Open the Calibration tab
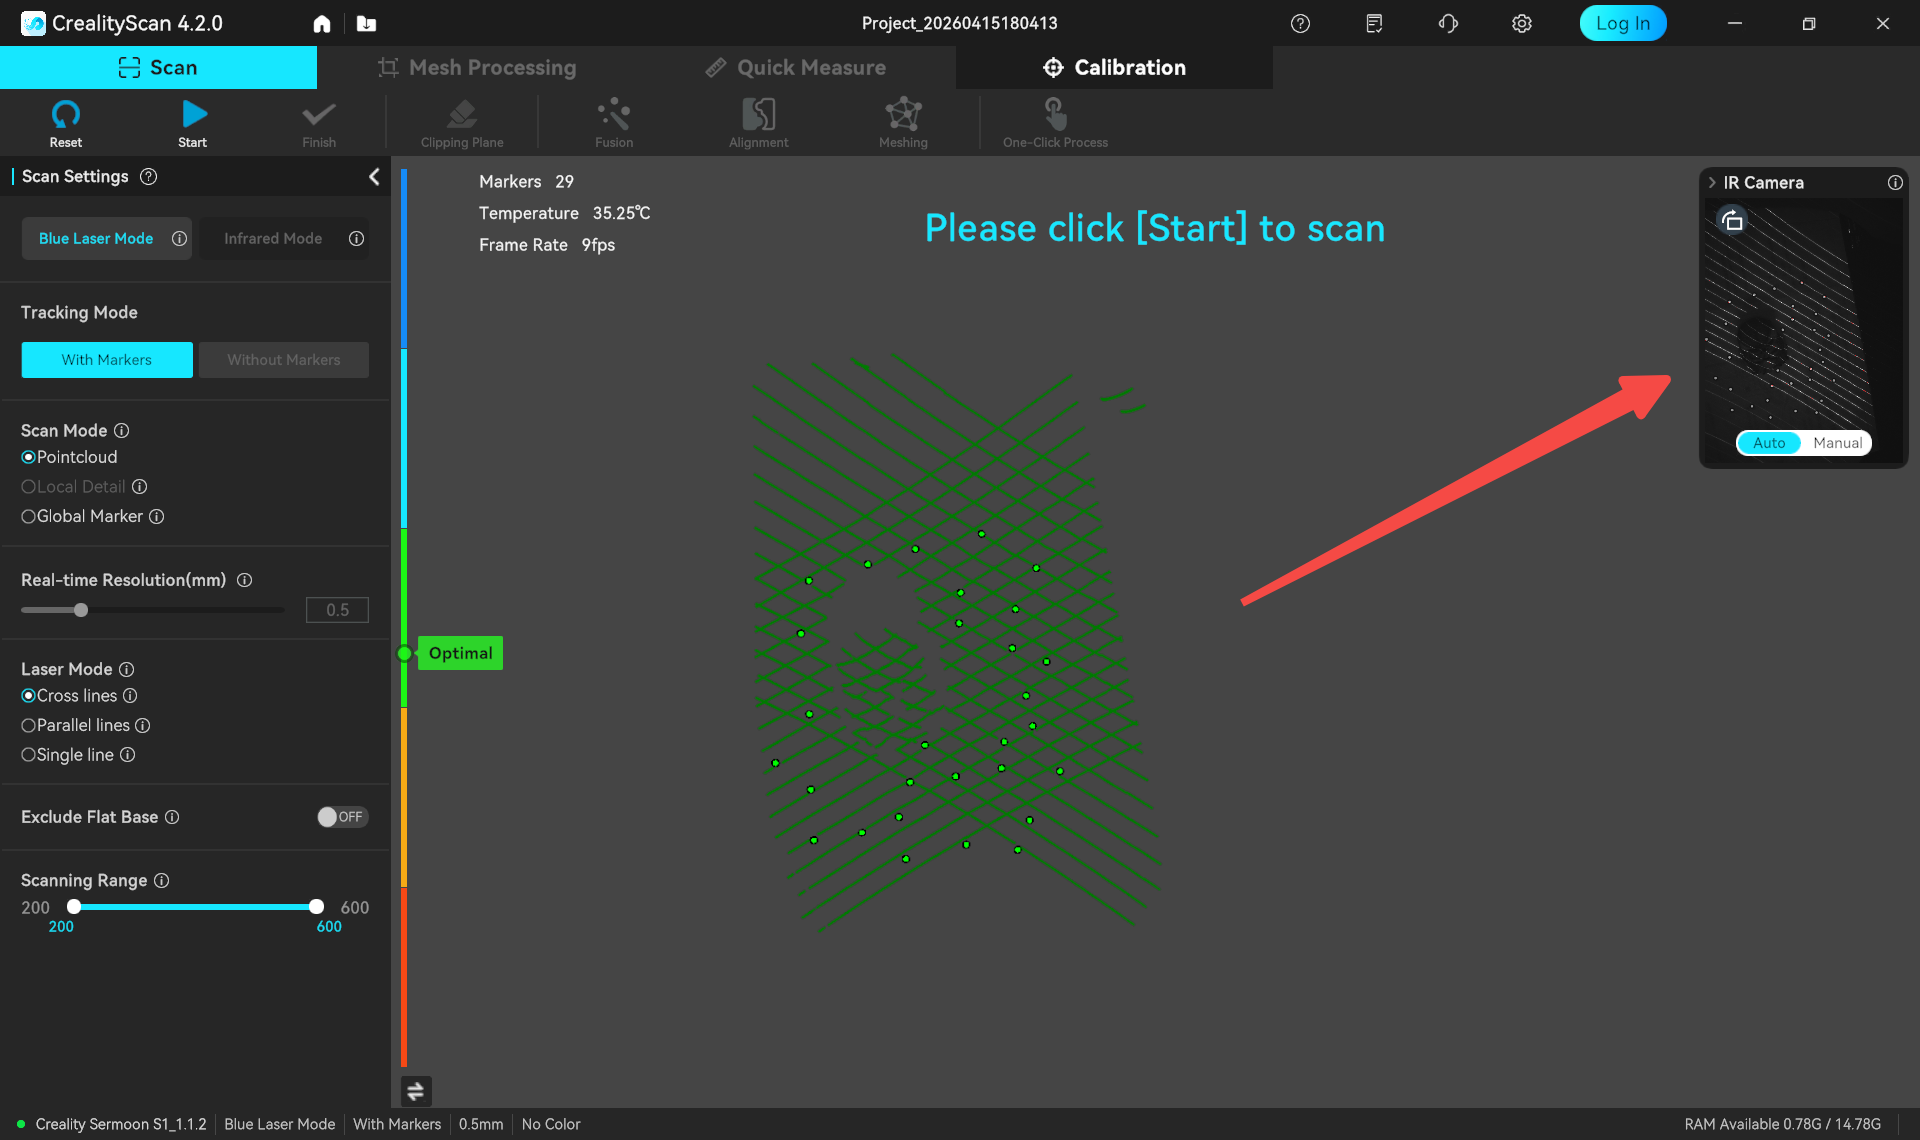The image size is (1920, 1140). [1114, 68]
